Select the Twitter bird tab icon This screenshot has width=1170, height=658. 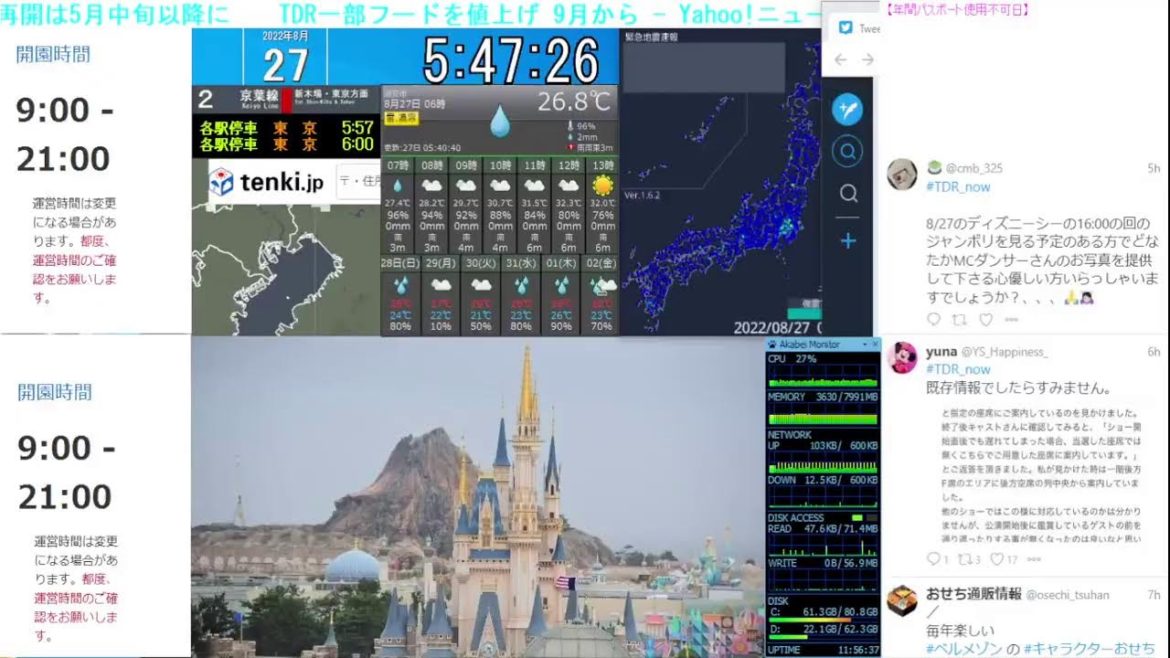845,28
